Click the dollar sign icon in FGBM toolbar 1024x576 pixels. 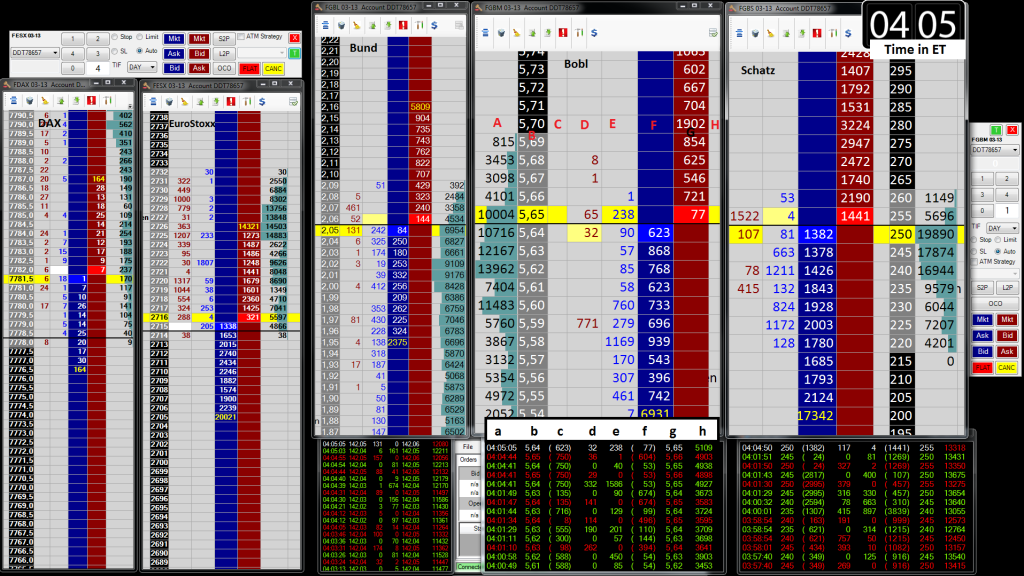click(594, 33)
